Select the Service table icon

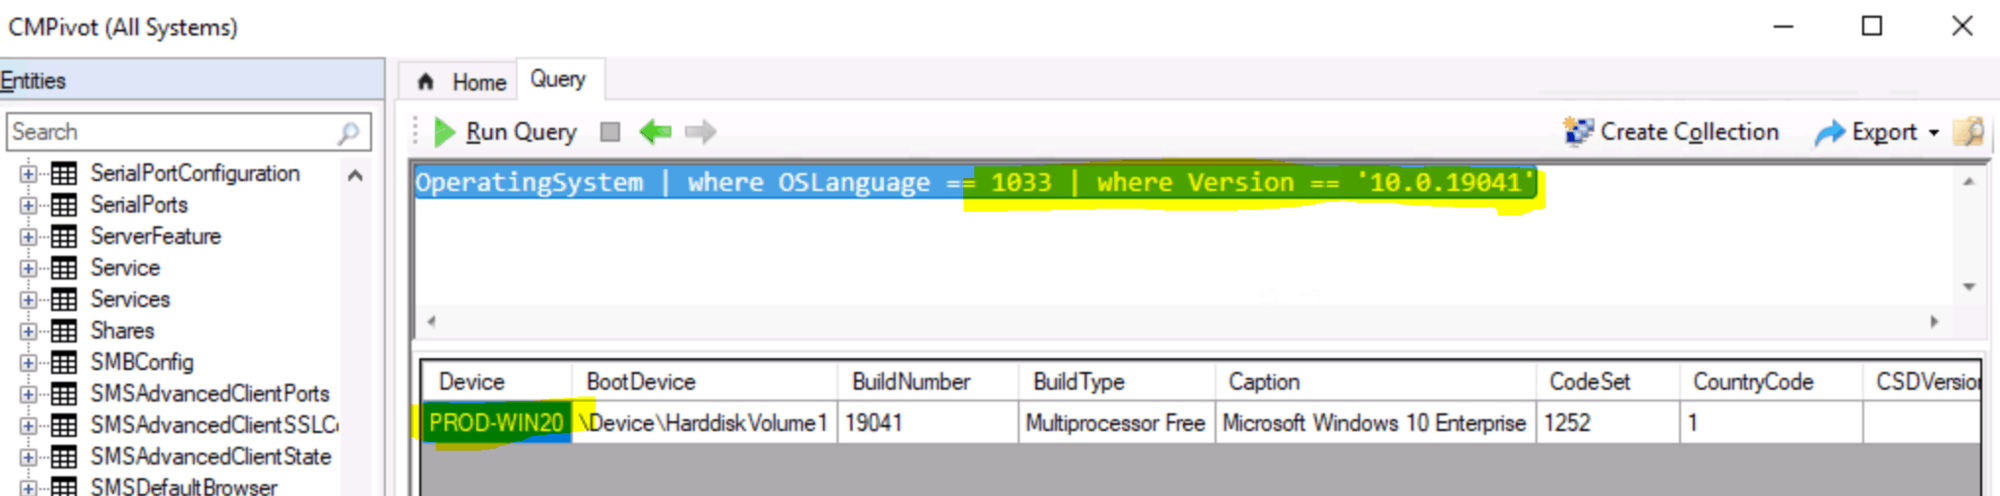point(64,268)
